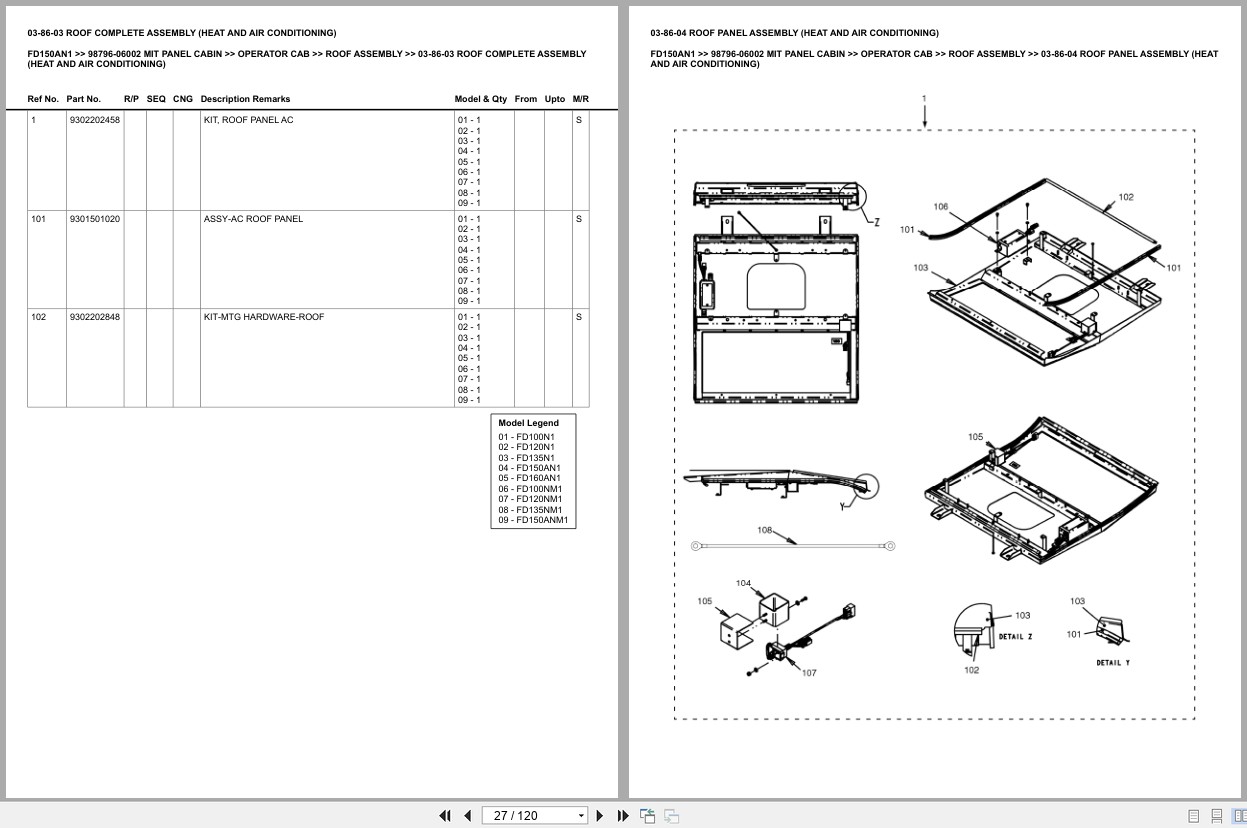Click description ASSY-AC ROOF PANEL
This screenshot has width=1247, height=828.
(x=253, y=219)
